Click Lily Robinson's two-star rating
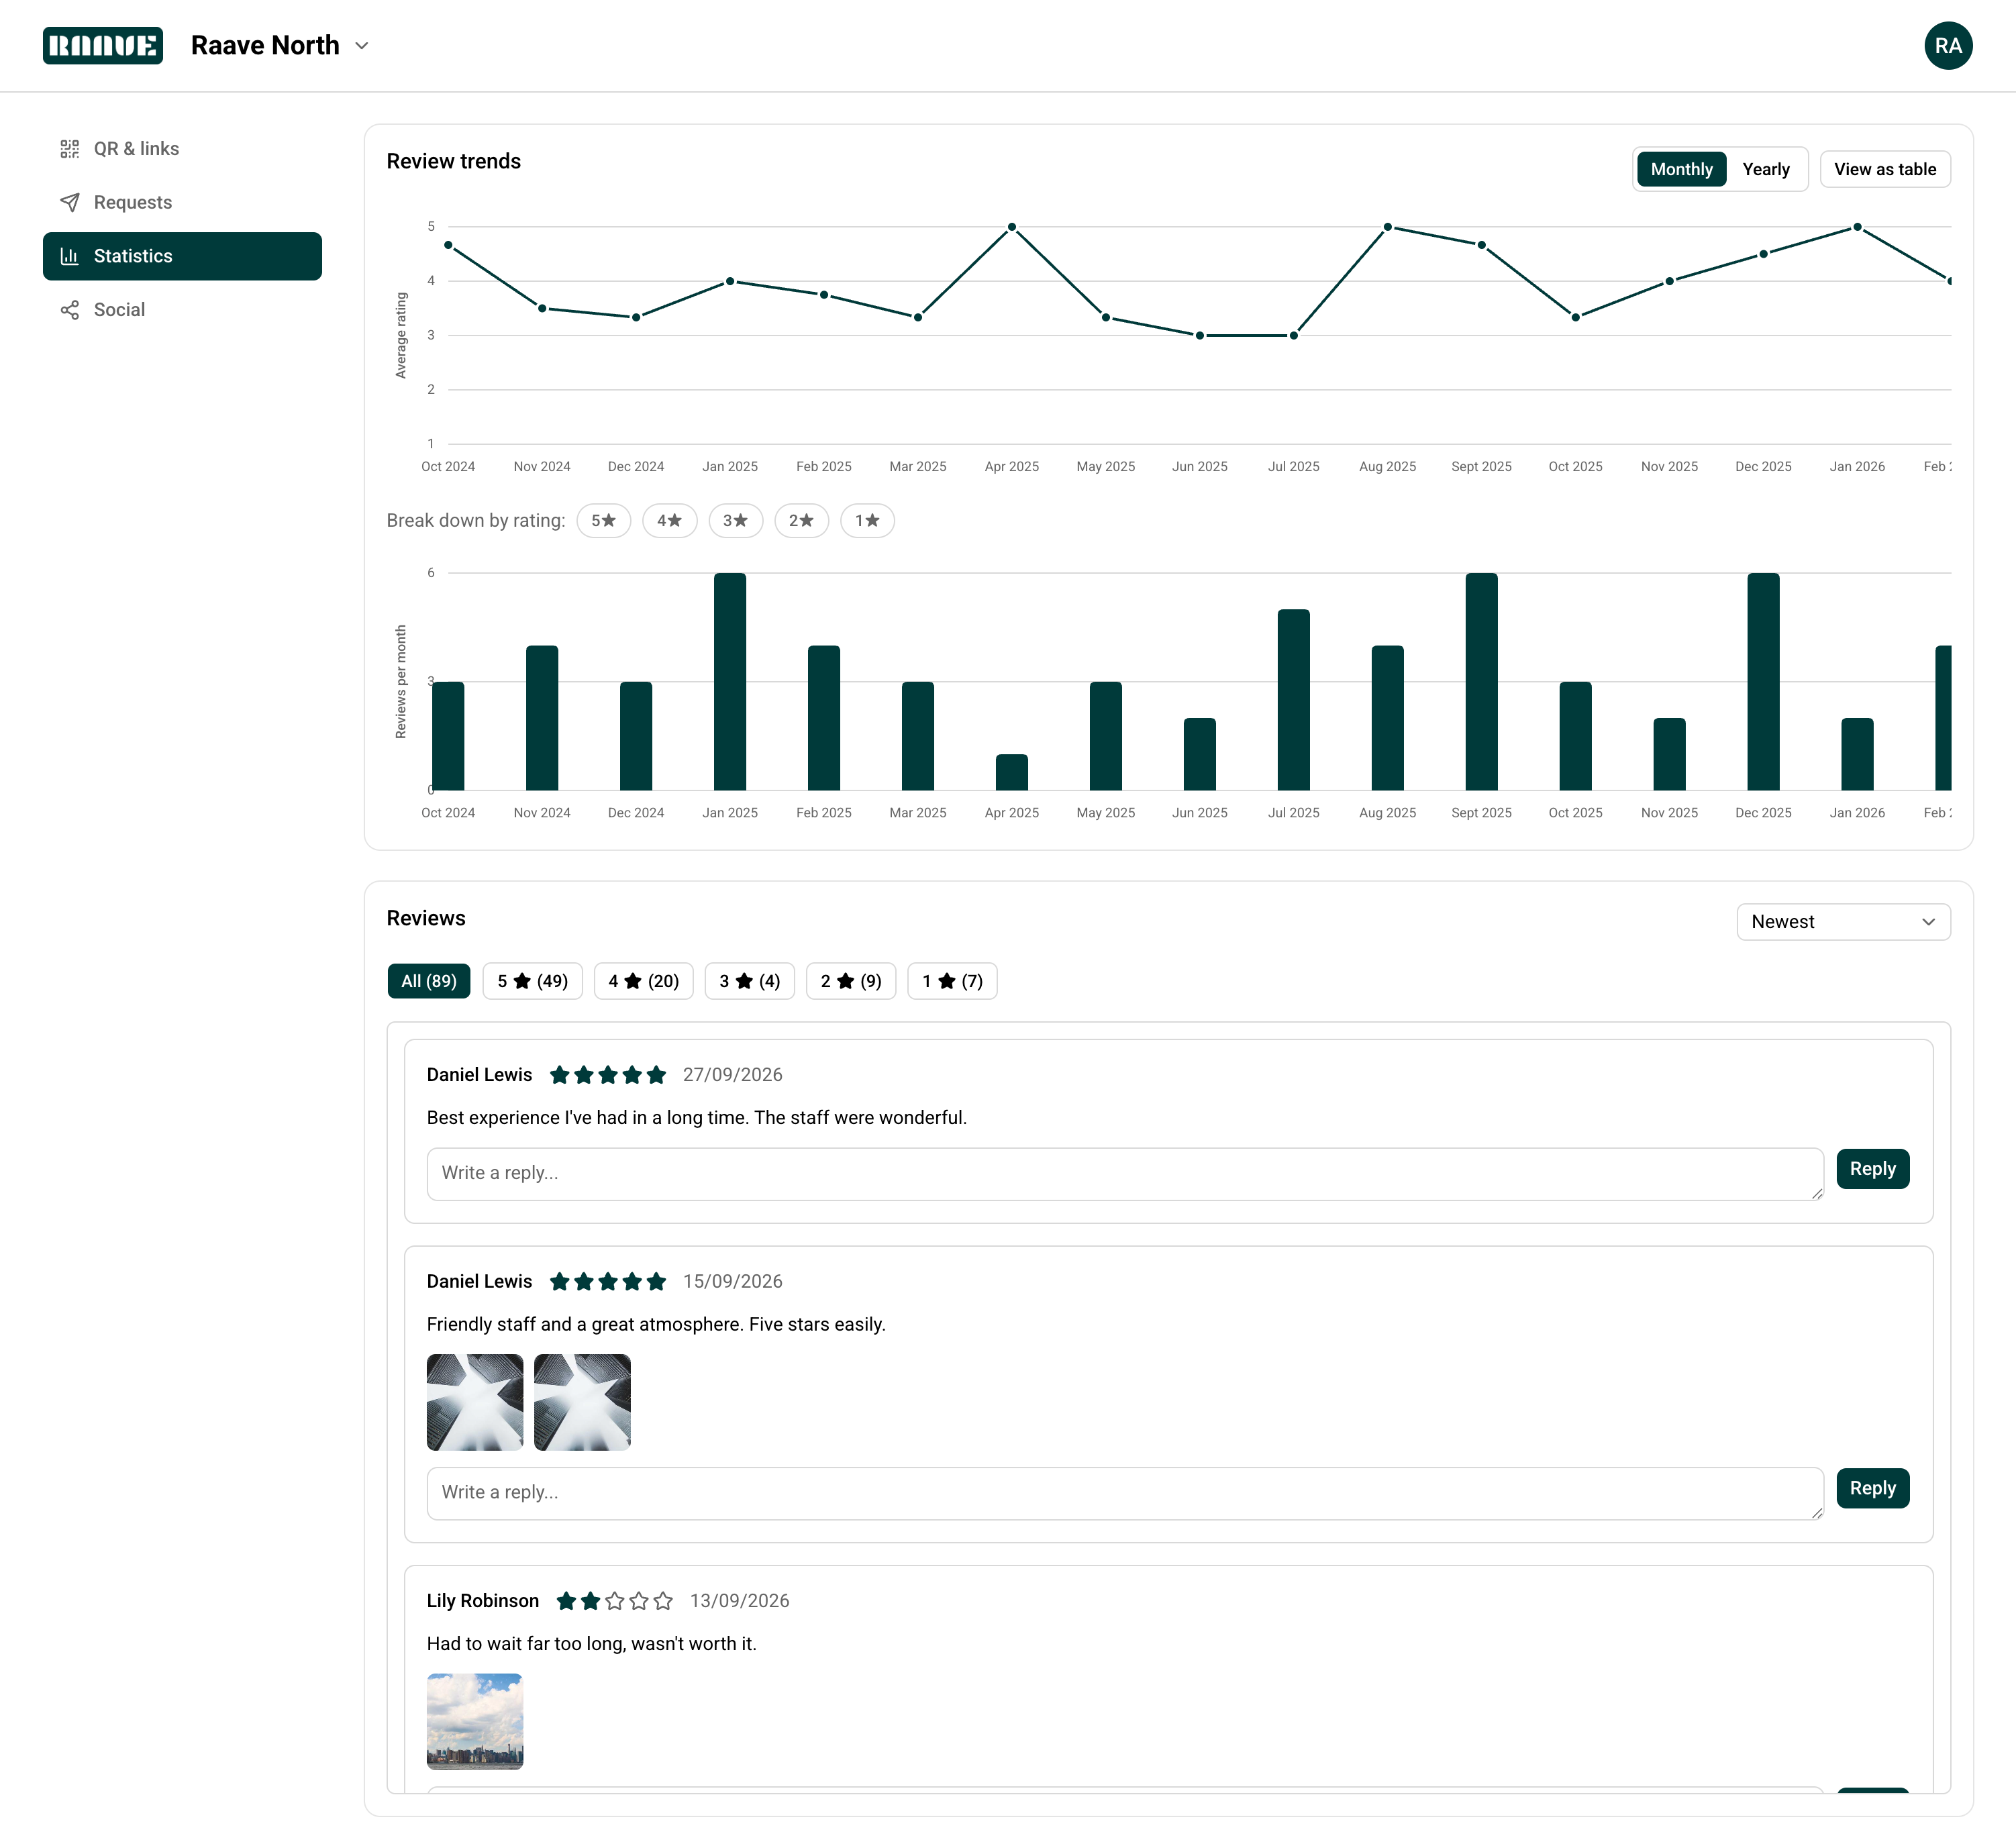2016x1848 pixels. [x=615, y=1601]
